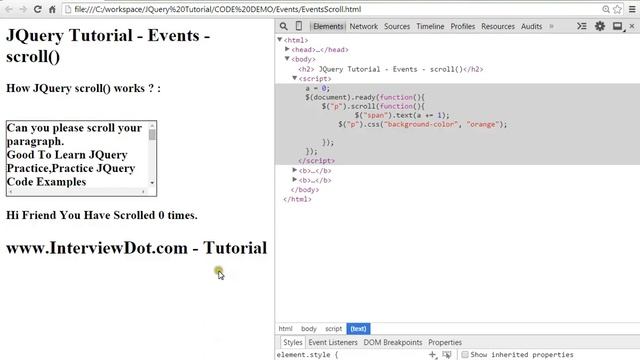This screenshot has height=360, width=640.
Task: Select the Styles sidebar tab
Action: [292, 342]
